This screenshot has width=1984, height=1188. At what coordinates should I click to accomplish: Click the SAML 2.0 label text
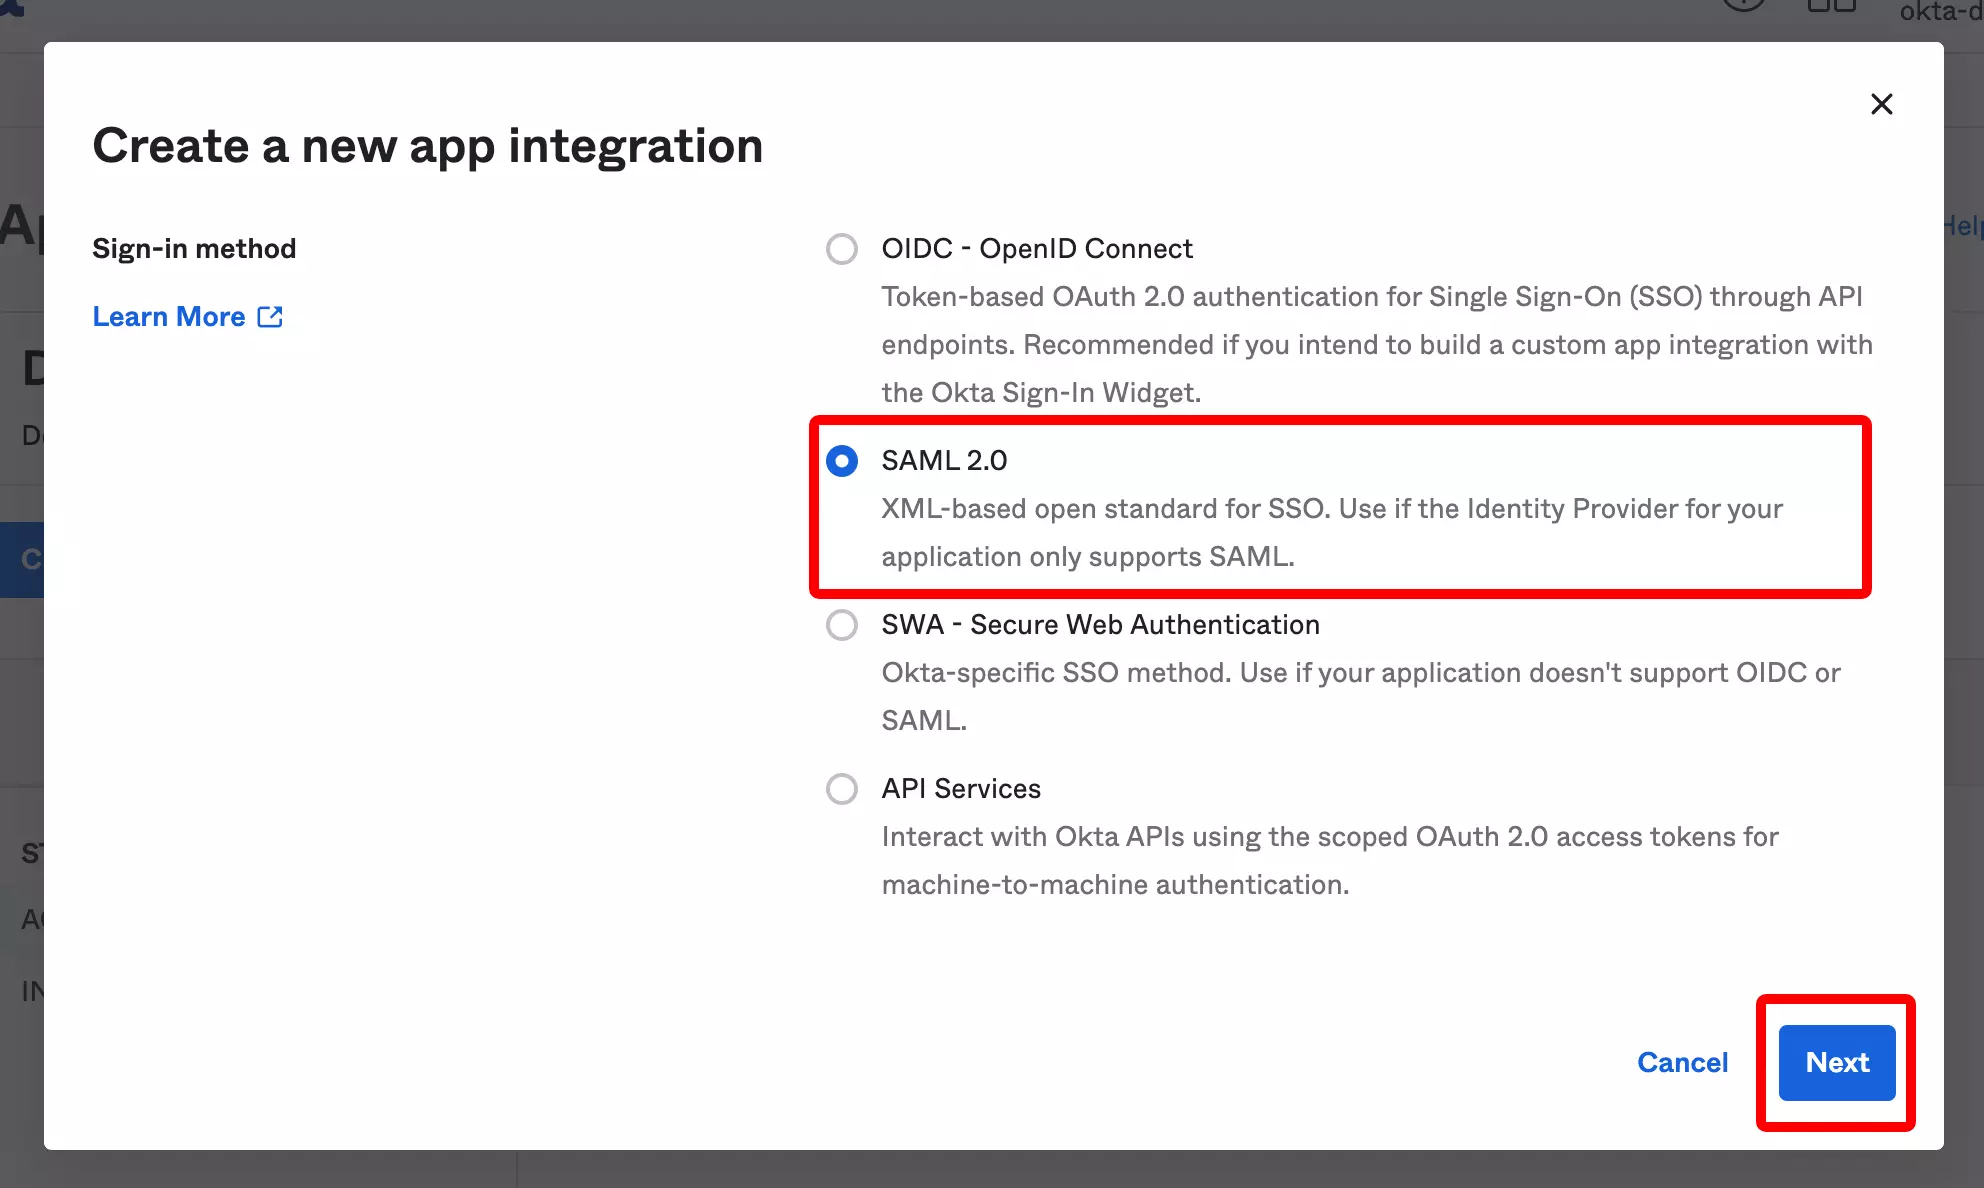[x=944, y=460]
